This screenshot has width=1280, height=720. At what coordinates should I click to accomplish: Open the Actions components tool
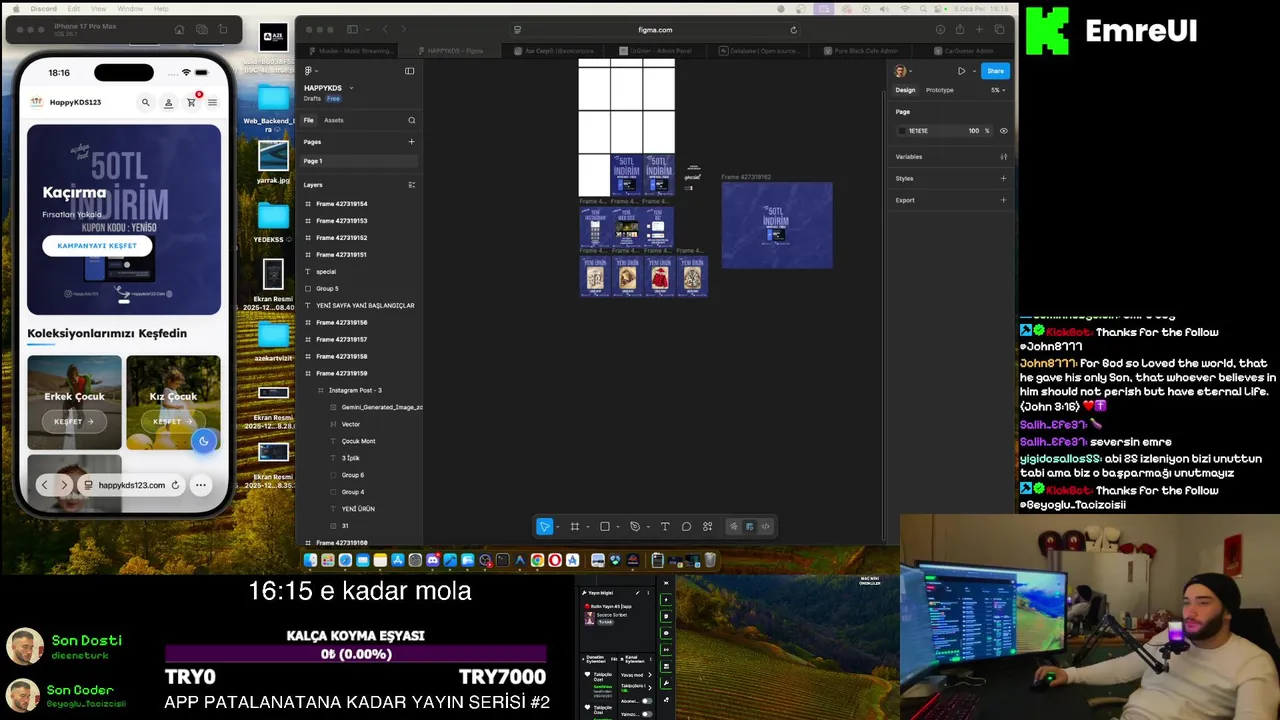(x=707, y=526)
